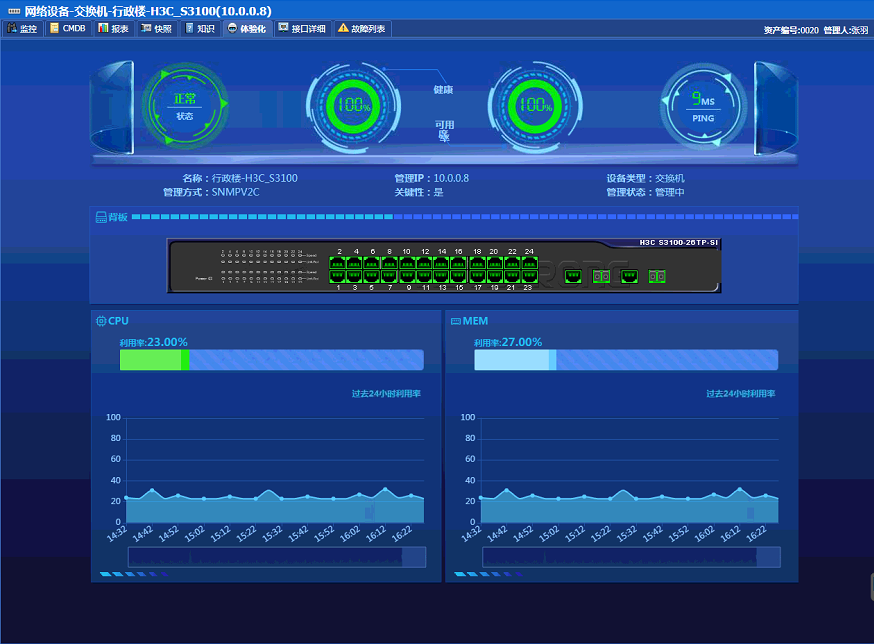
Task: Click the H3C S3100-26TP-SI model label
Action: click(x=678, y=243)
